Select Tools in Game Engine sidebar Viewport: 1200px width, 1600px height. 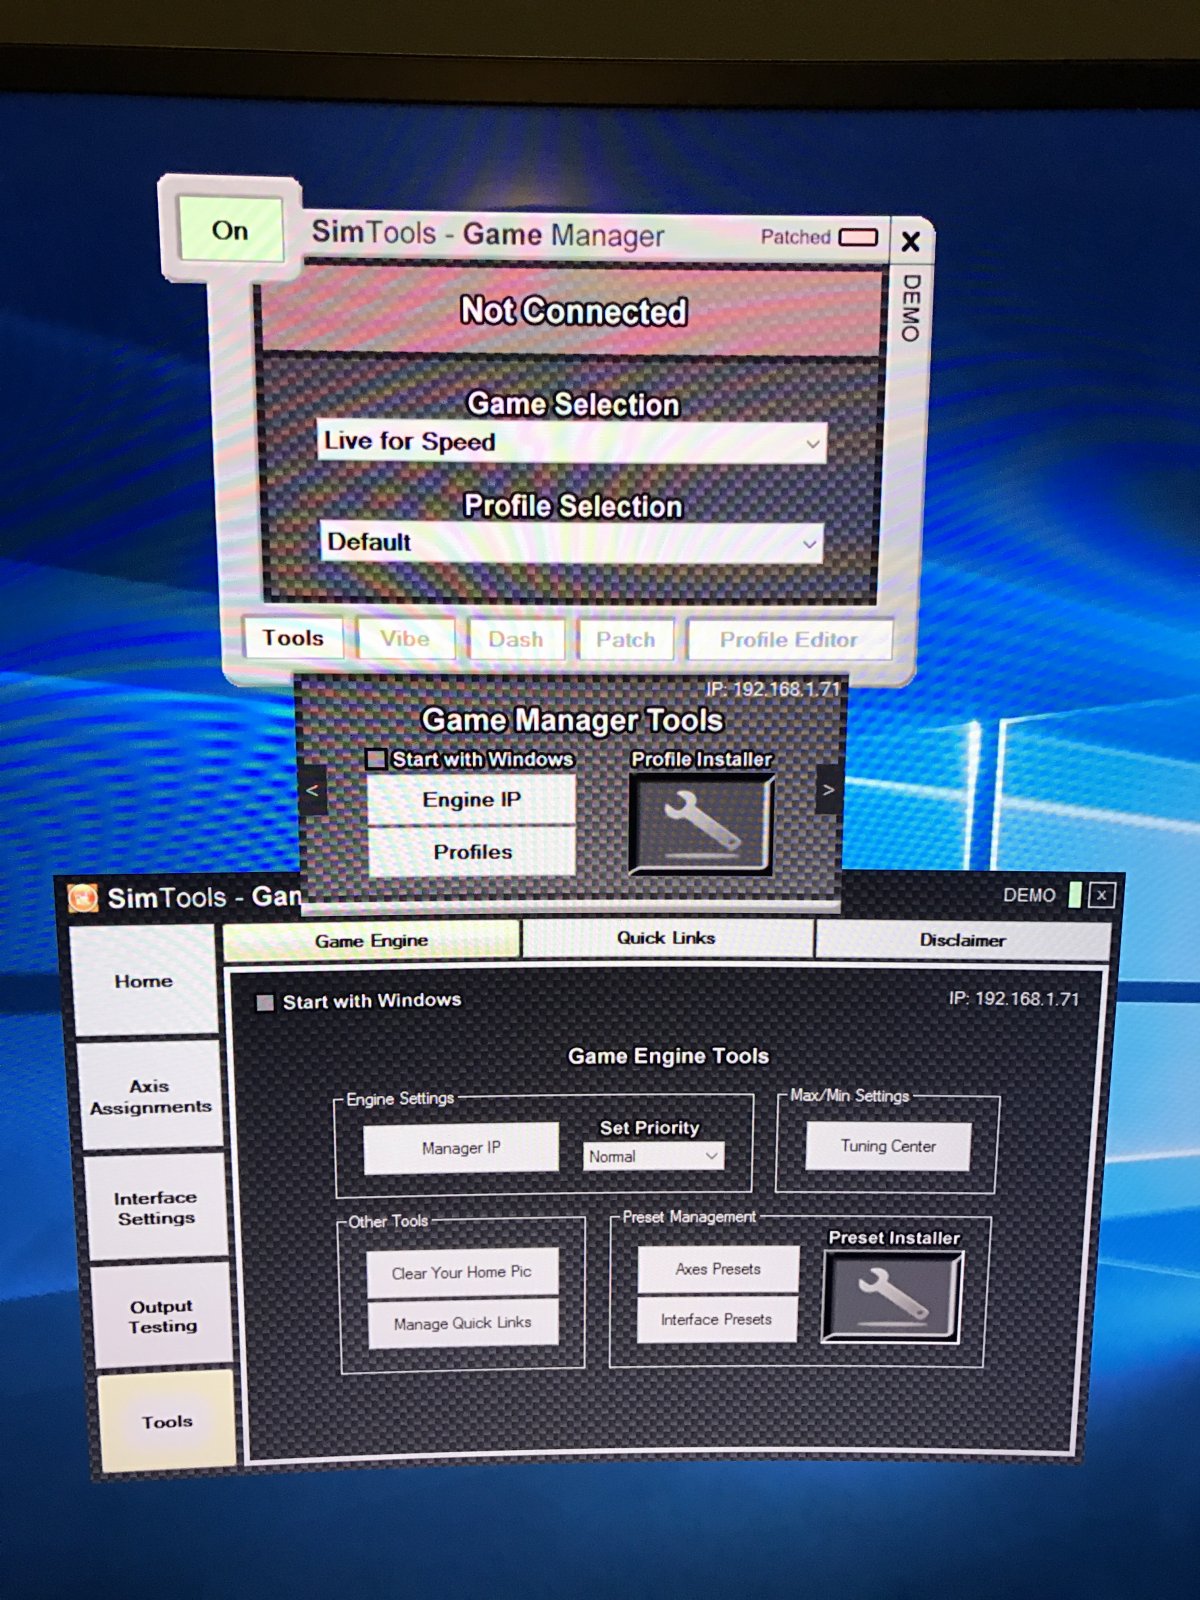167,1422
